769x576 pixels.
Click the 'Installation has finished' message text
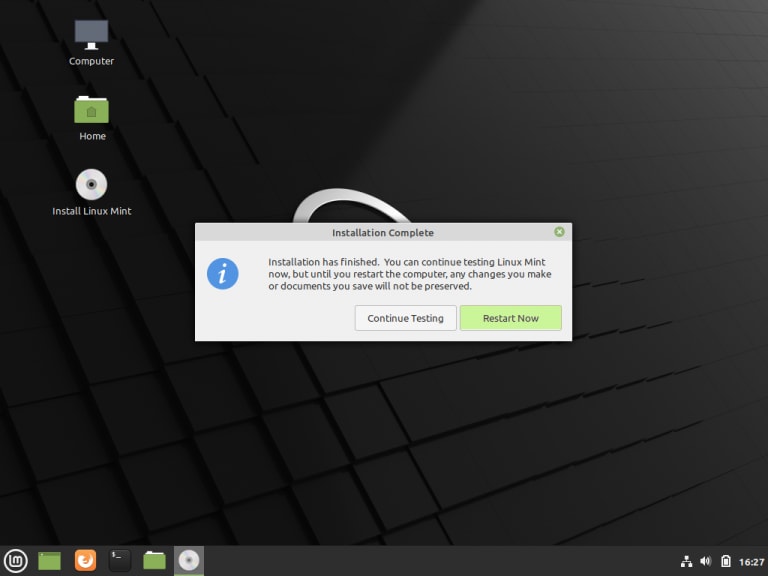tap(410, 274)
